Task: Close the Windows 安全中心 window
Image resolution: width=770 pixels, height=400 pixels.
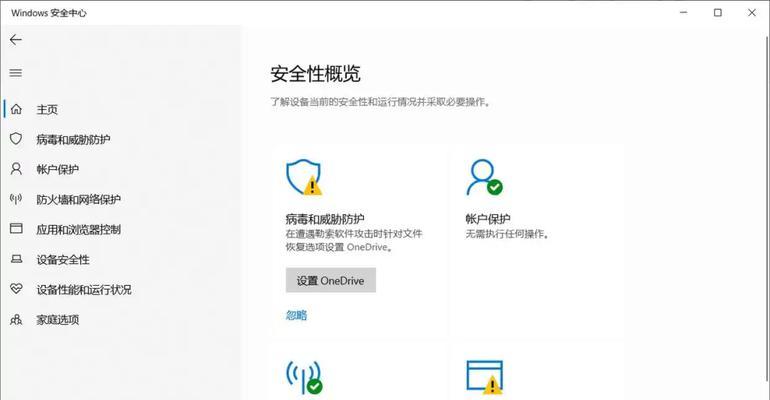Action: [752, 13]
